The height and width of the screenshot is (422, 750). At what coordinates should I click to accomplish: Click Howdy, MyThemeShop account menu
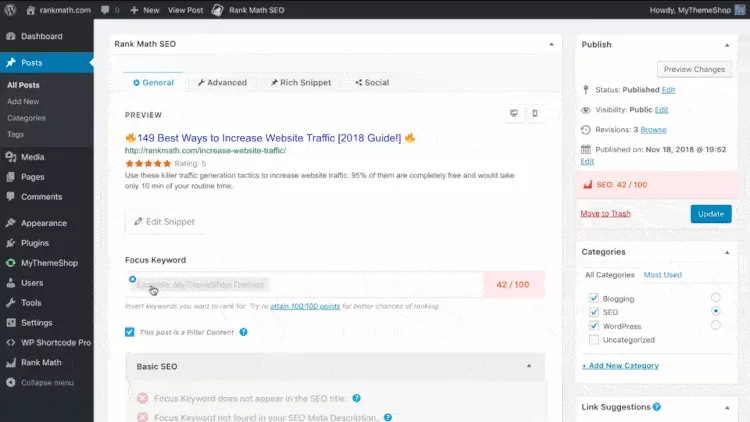click(x=697, y=10)
